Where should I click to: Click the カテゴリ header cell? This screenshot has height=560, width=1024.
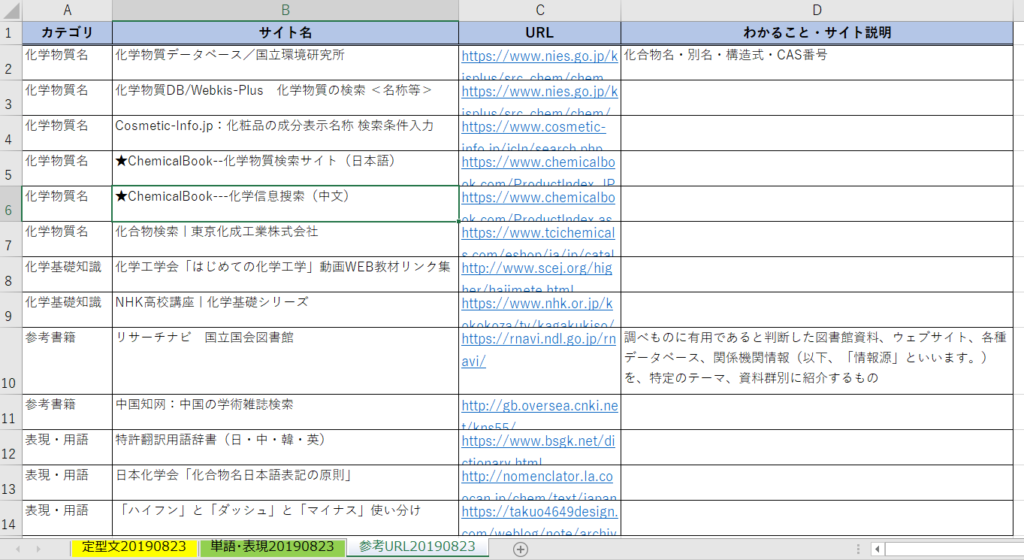click(x=67, y=33)
